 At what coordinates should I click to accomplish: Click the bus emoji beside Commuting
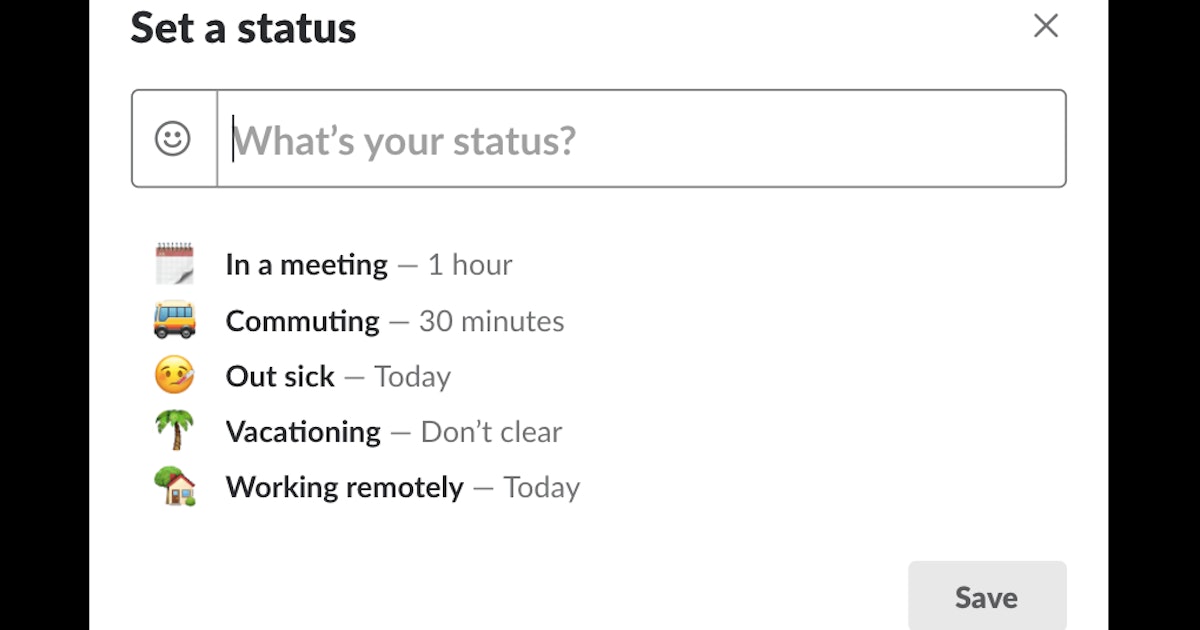pos(174,320)
